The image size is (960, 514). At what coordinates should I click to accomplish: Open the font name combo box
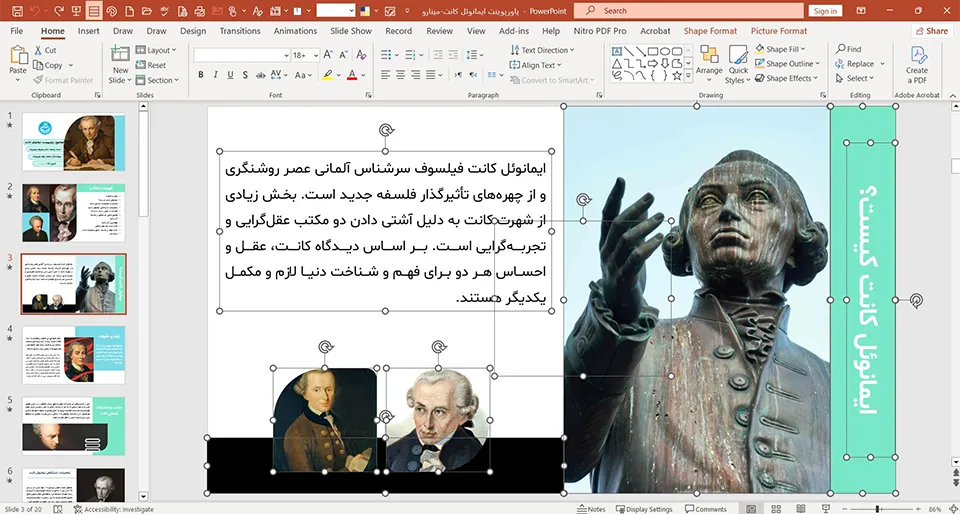[x=242, y=55]
